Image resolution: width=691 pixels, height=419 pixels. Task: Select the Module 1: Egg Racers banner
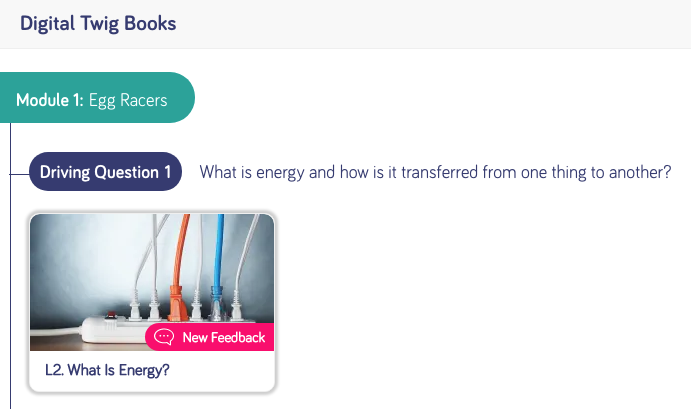coord(97,98)
